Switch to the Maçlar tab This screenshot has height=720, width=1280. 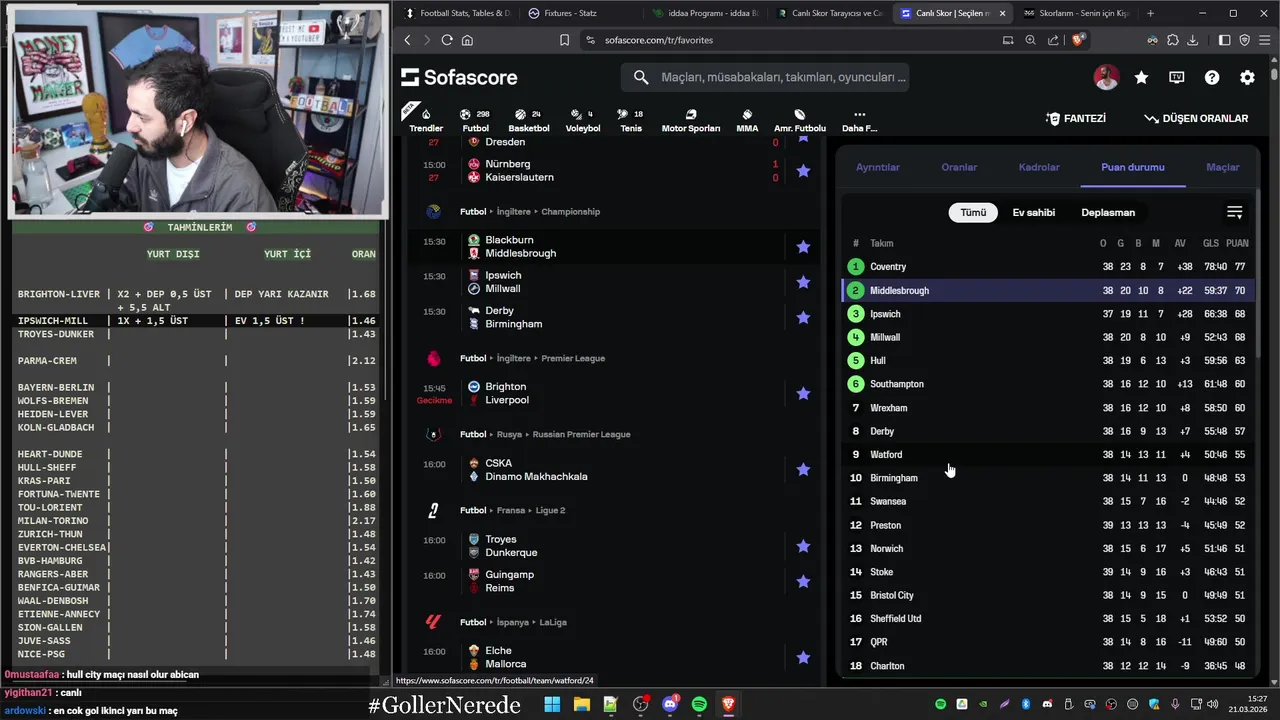1222,167
